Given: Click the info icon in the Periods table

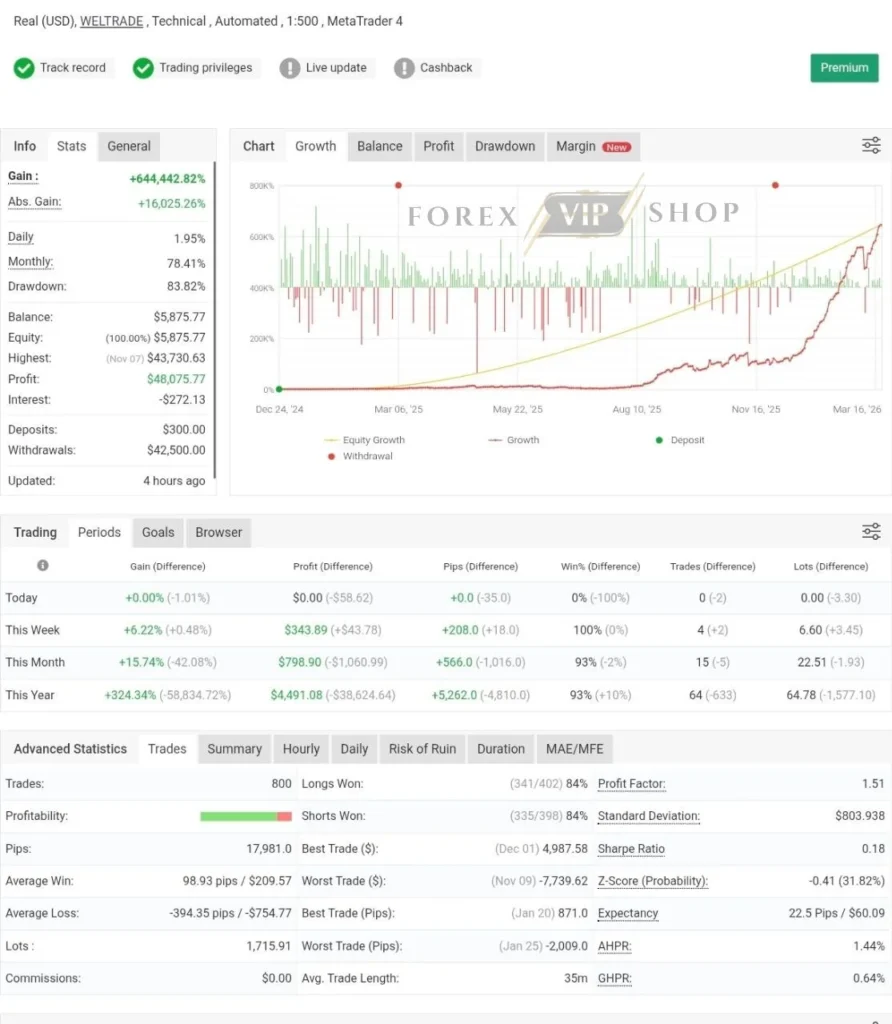Looking at the screenshot, I should point(43,566).
